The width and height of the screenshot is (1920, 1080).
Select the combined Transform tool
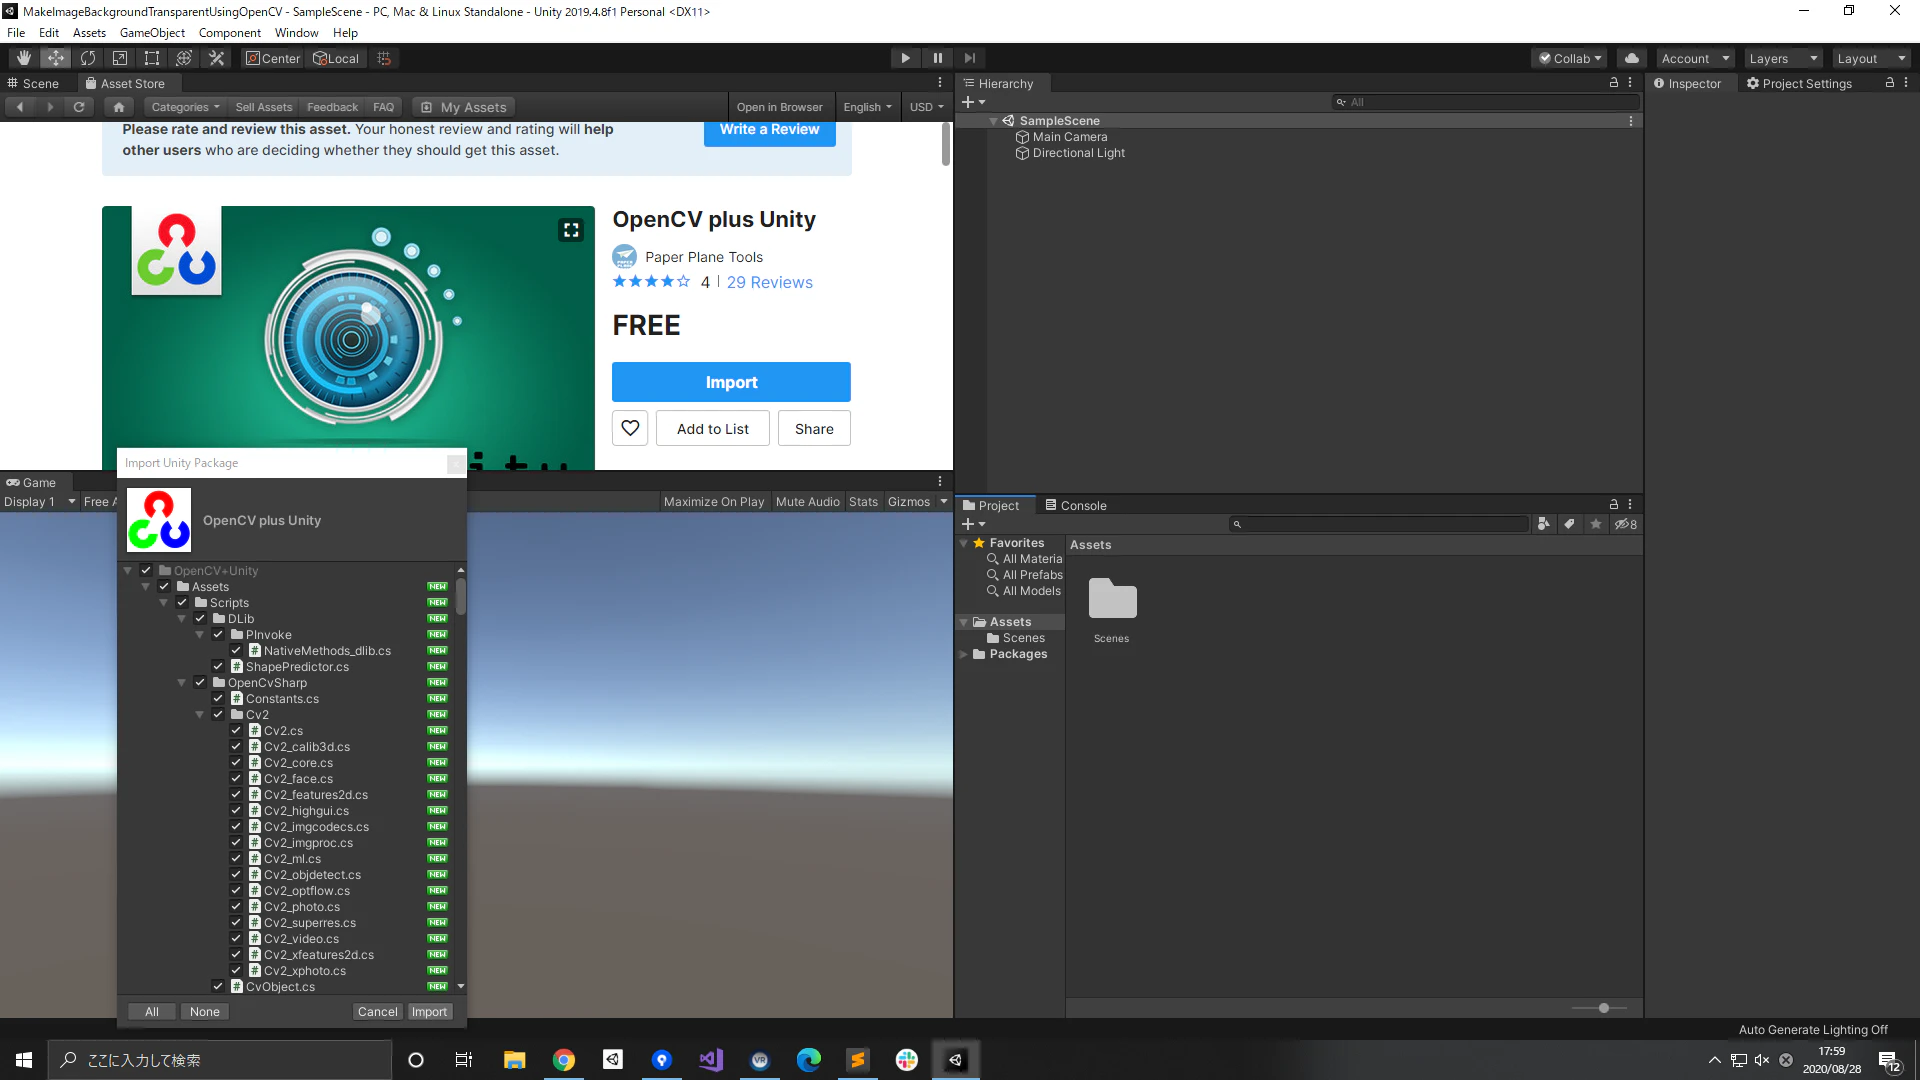(x=184, y=58)
